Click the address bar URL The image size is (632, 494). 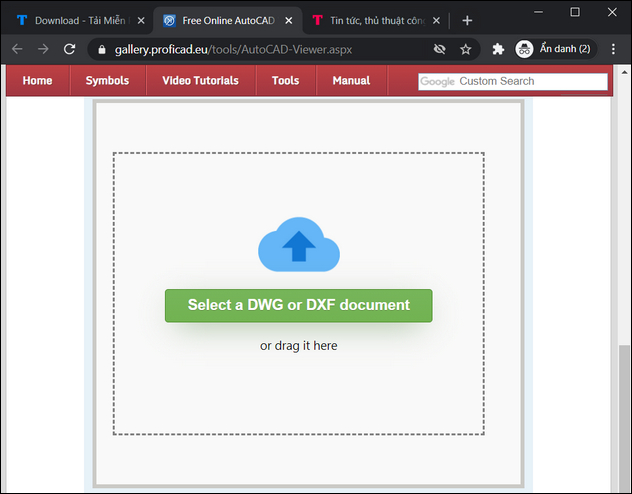233,50
